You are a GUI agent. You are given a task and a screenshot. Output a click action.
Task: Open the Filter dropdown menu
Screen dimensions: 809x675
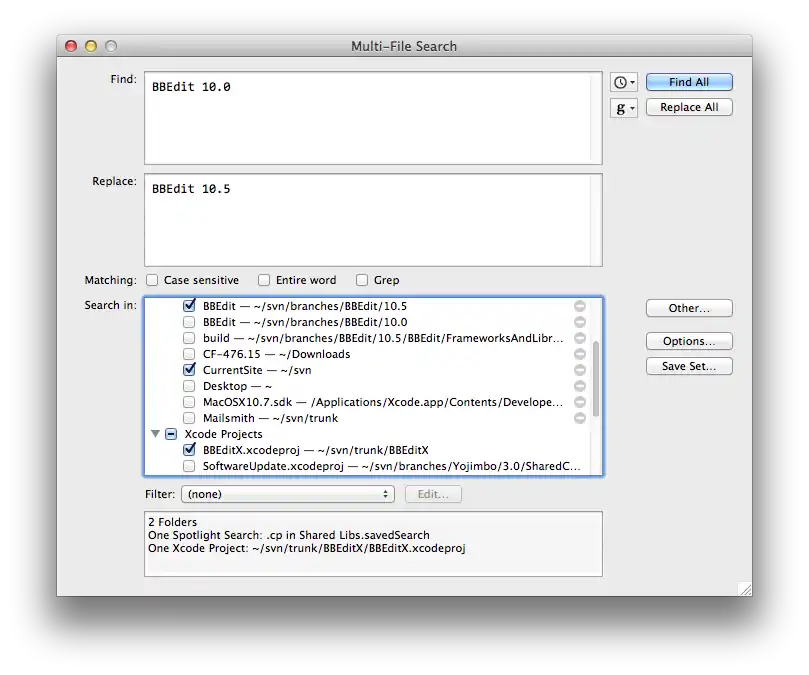287,494
